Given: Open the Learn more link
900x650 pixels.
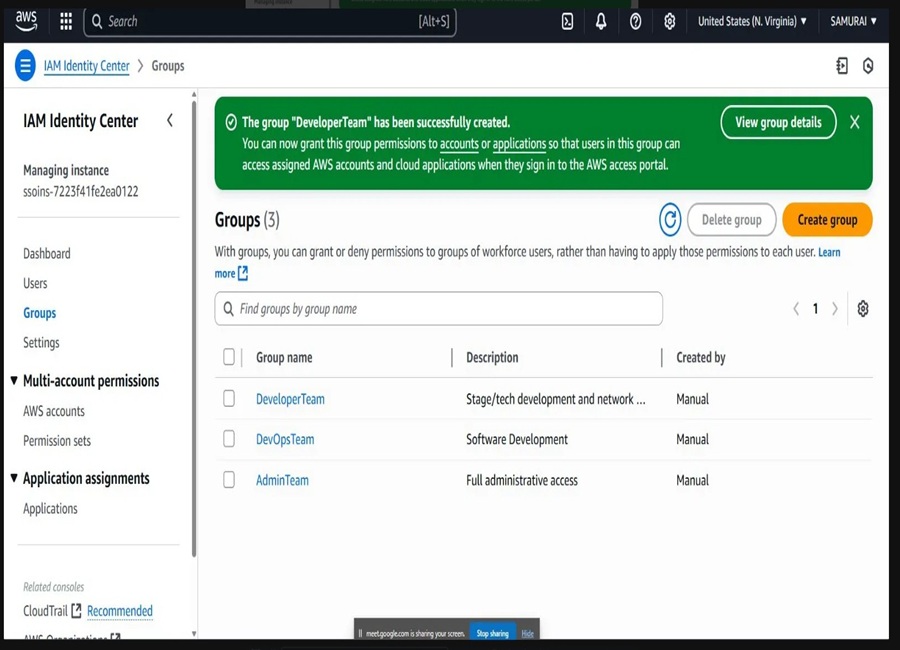Looking at the screenshot, I should tap(829, 252).
